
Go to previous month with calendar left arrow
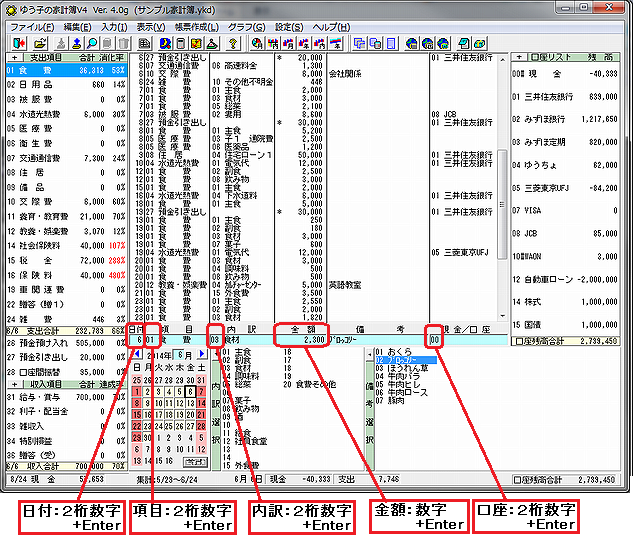click(137, 354)
